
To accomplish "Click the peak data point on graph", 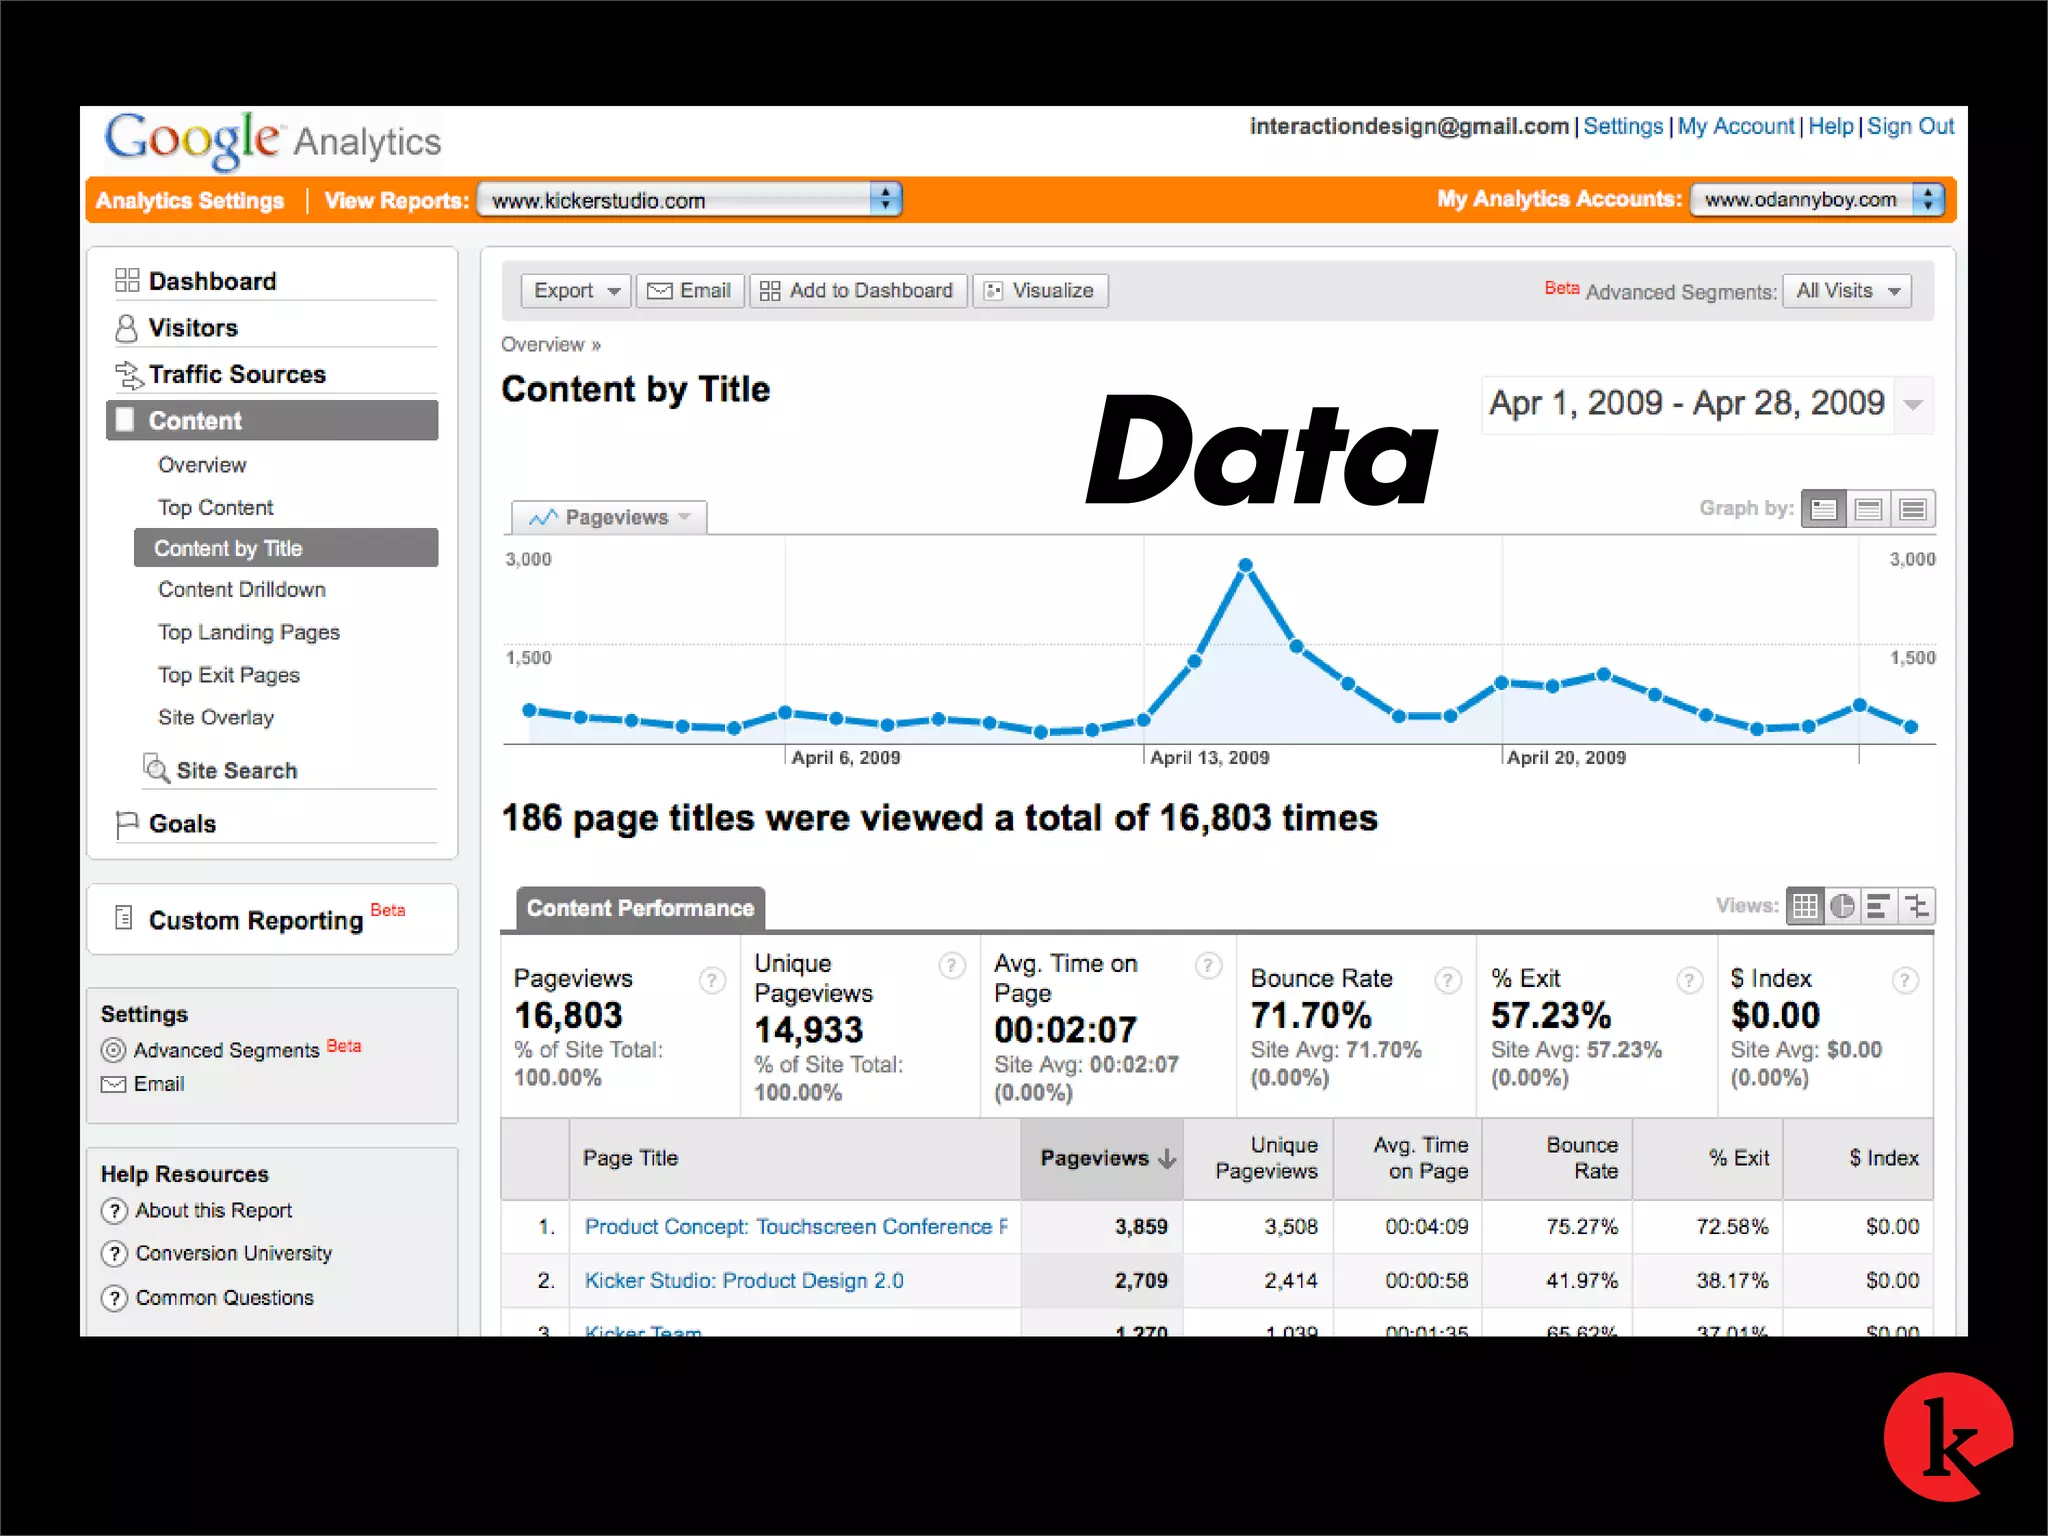I will (x=1245, y=565).
